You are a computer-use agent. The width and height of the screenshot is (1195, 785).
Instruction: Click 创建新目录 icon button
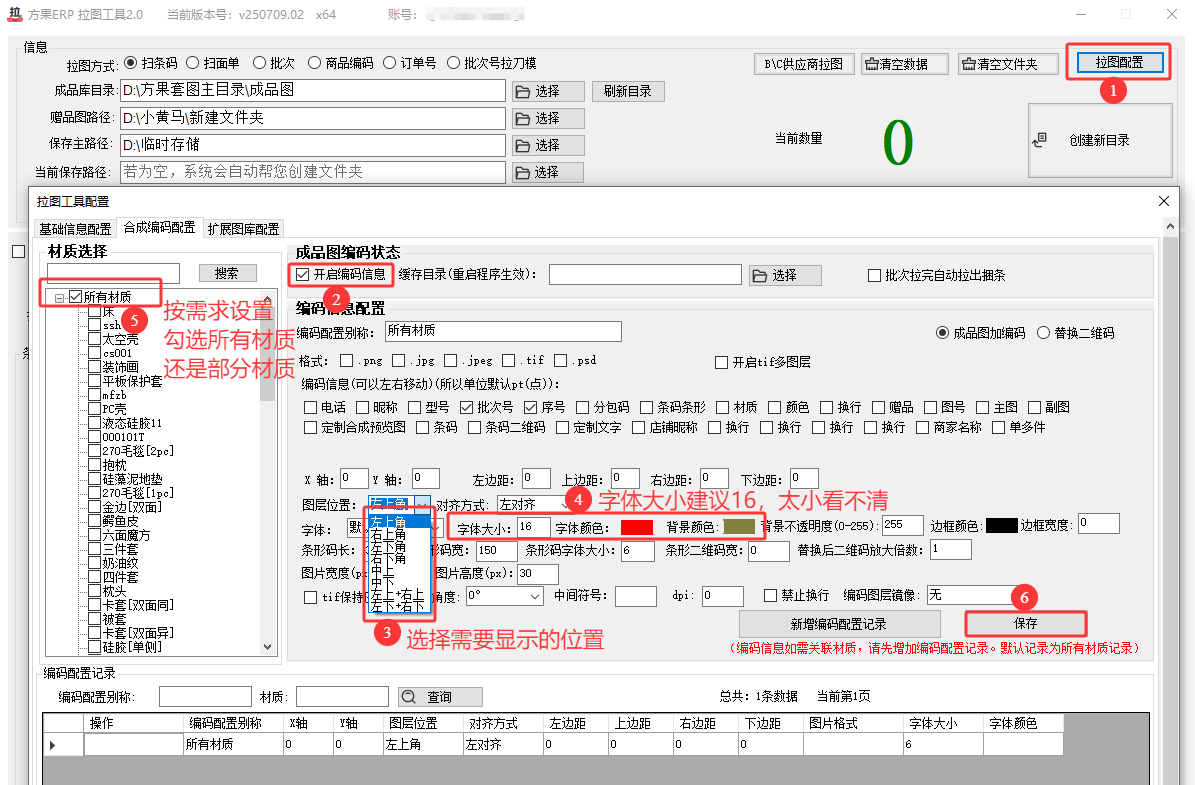1100,140
